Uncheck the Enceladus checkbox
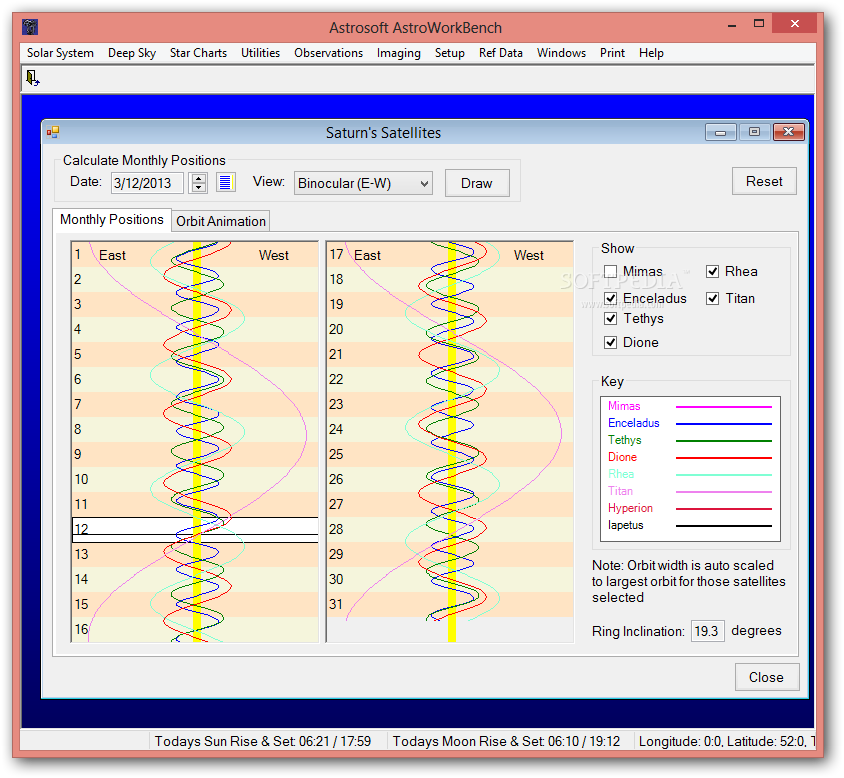The image size is (844, 778). [x=610, y=298]
